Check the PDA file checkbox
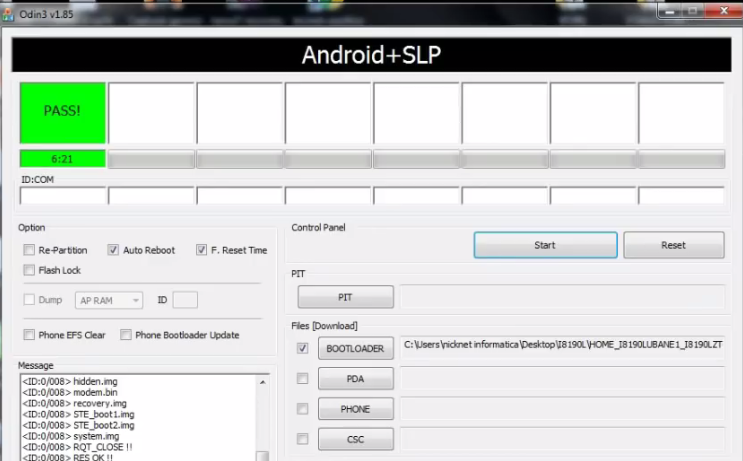The height and width of the screenshot is (461, 743). [302, 379]
